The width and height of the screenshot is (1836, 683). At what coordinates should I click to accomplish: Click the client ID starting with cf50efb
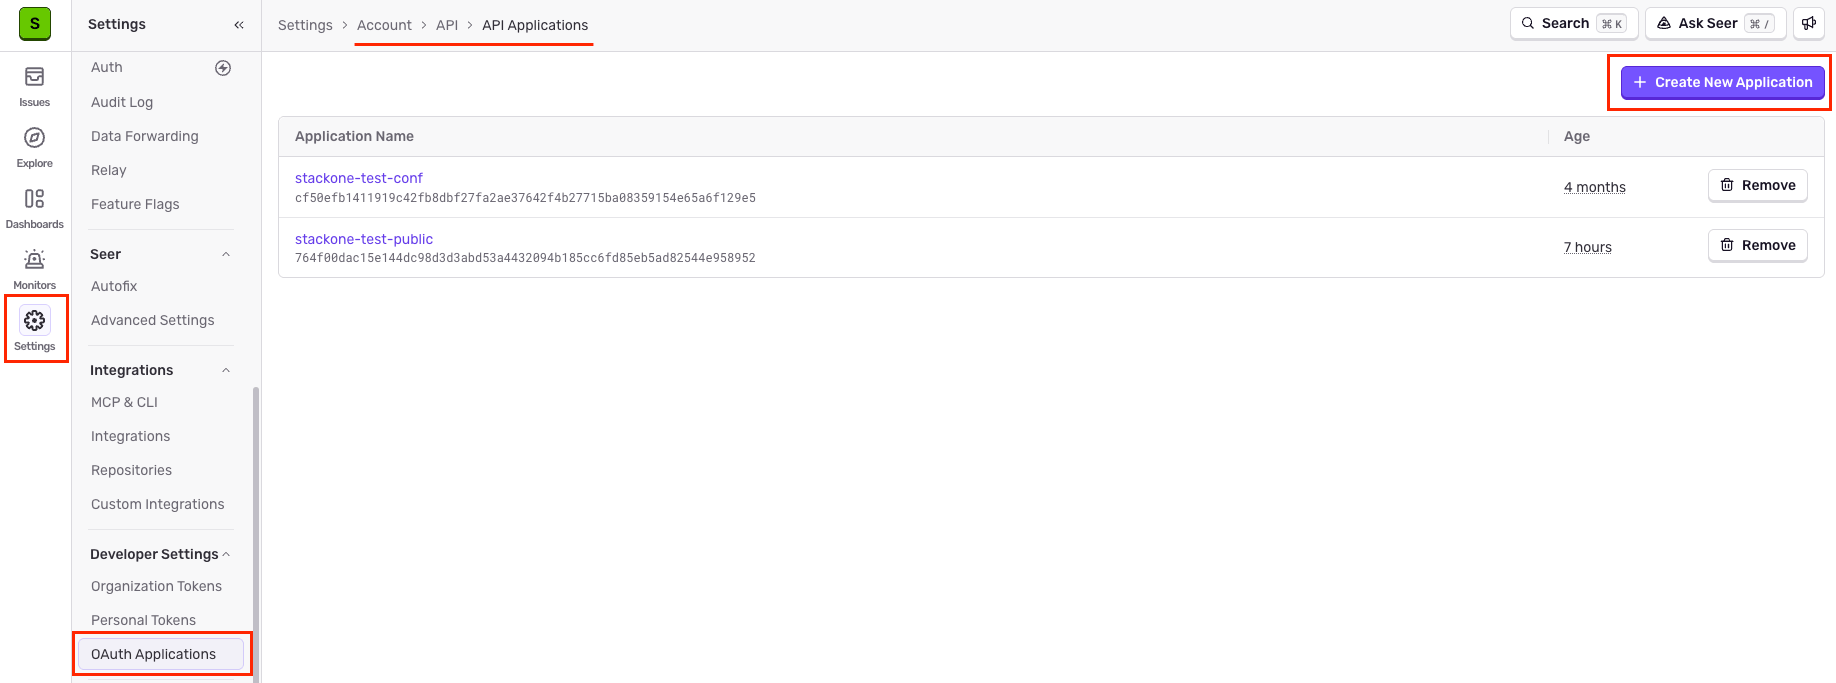pos(525,198)
